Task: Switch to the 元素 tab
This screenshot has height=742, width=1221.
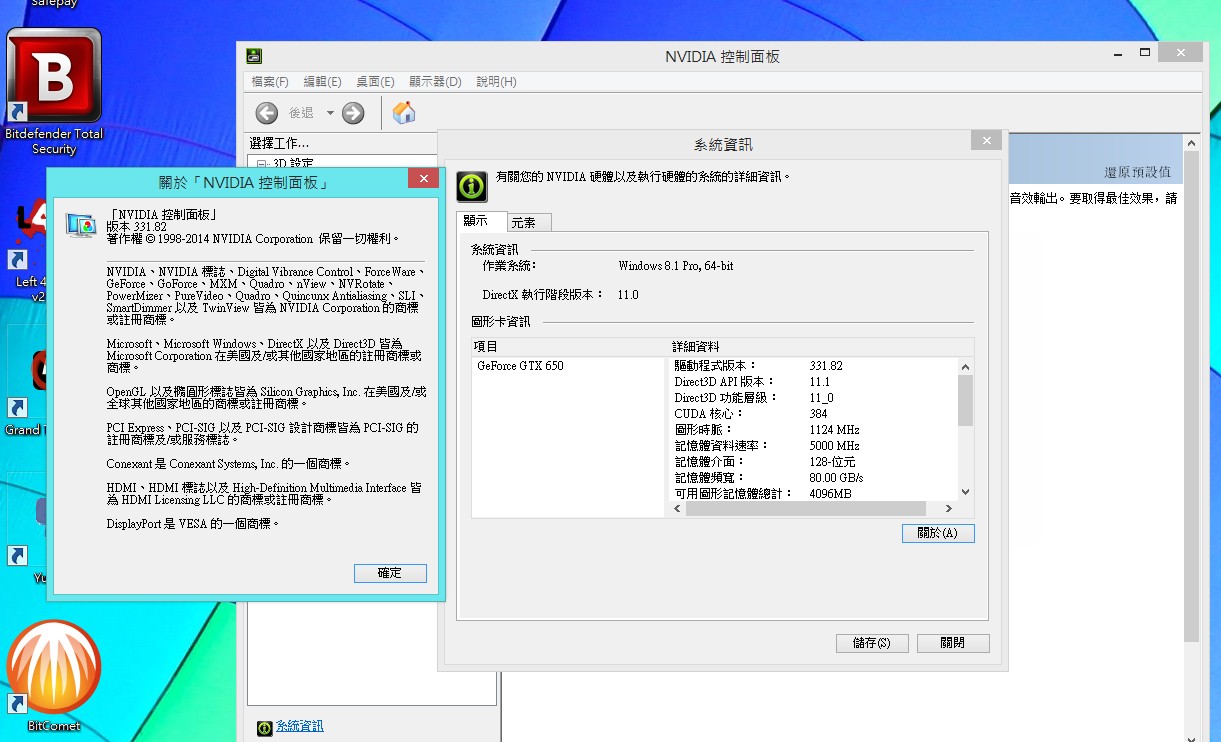Action: (x=528, y=223)
